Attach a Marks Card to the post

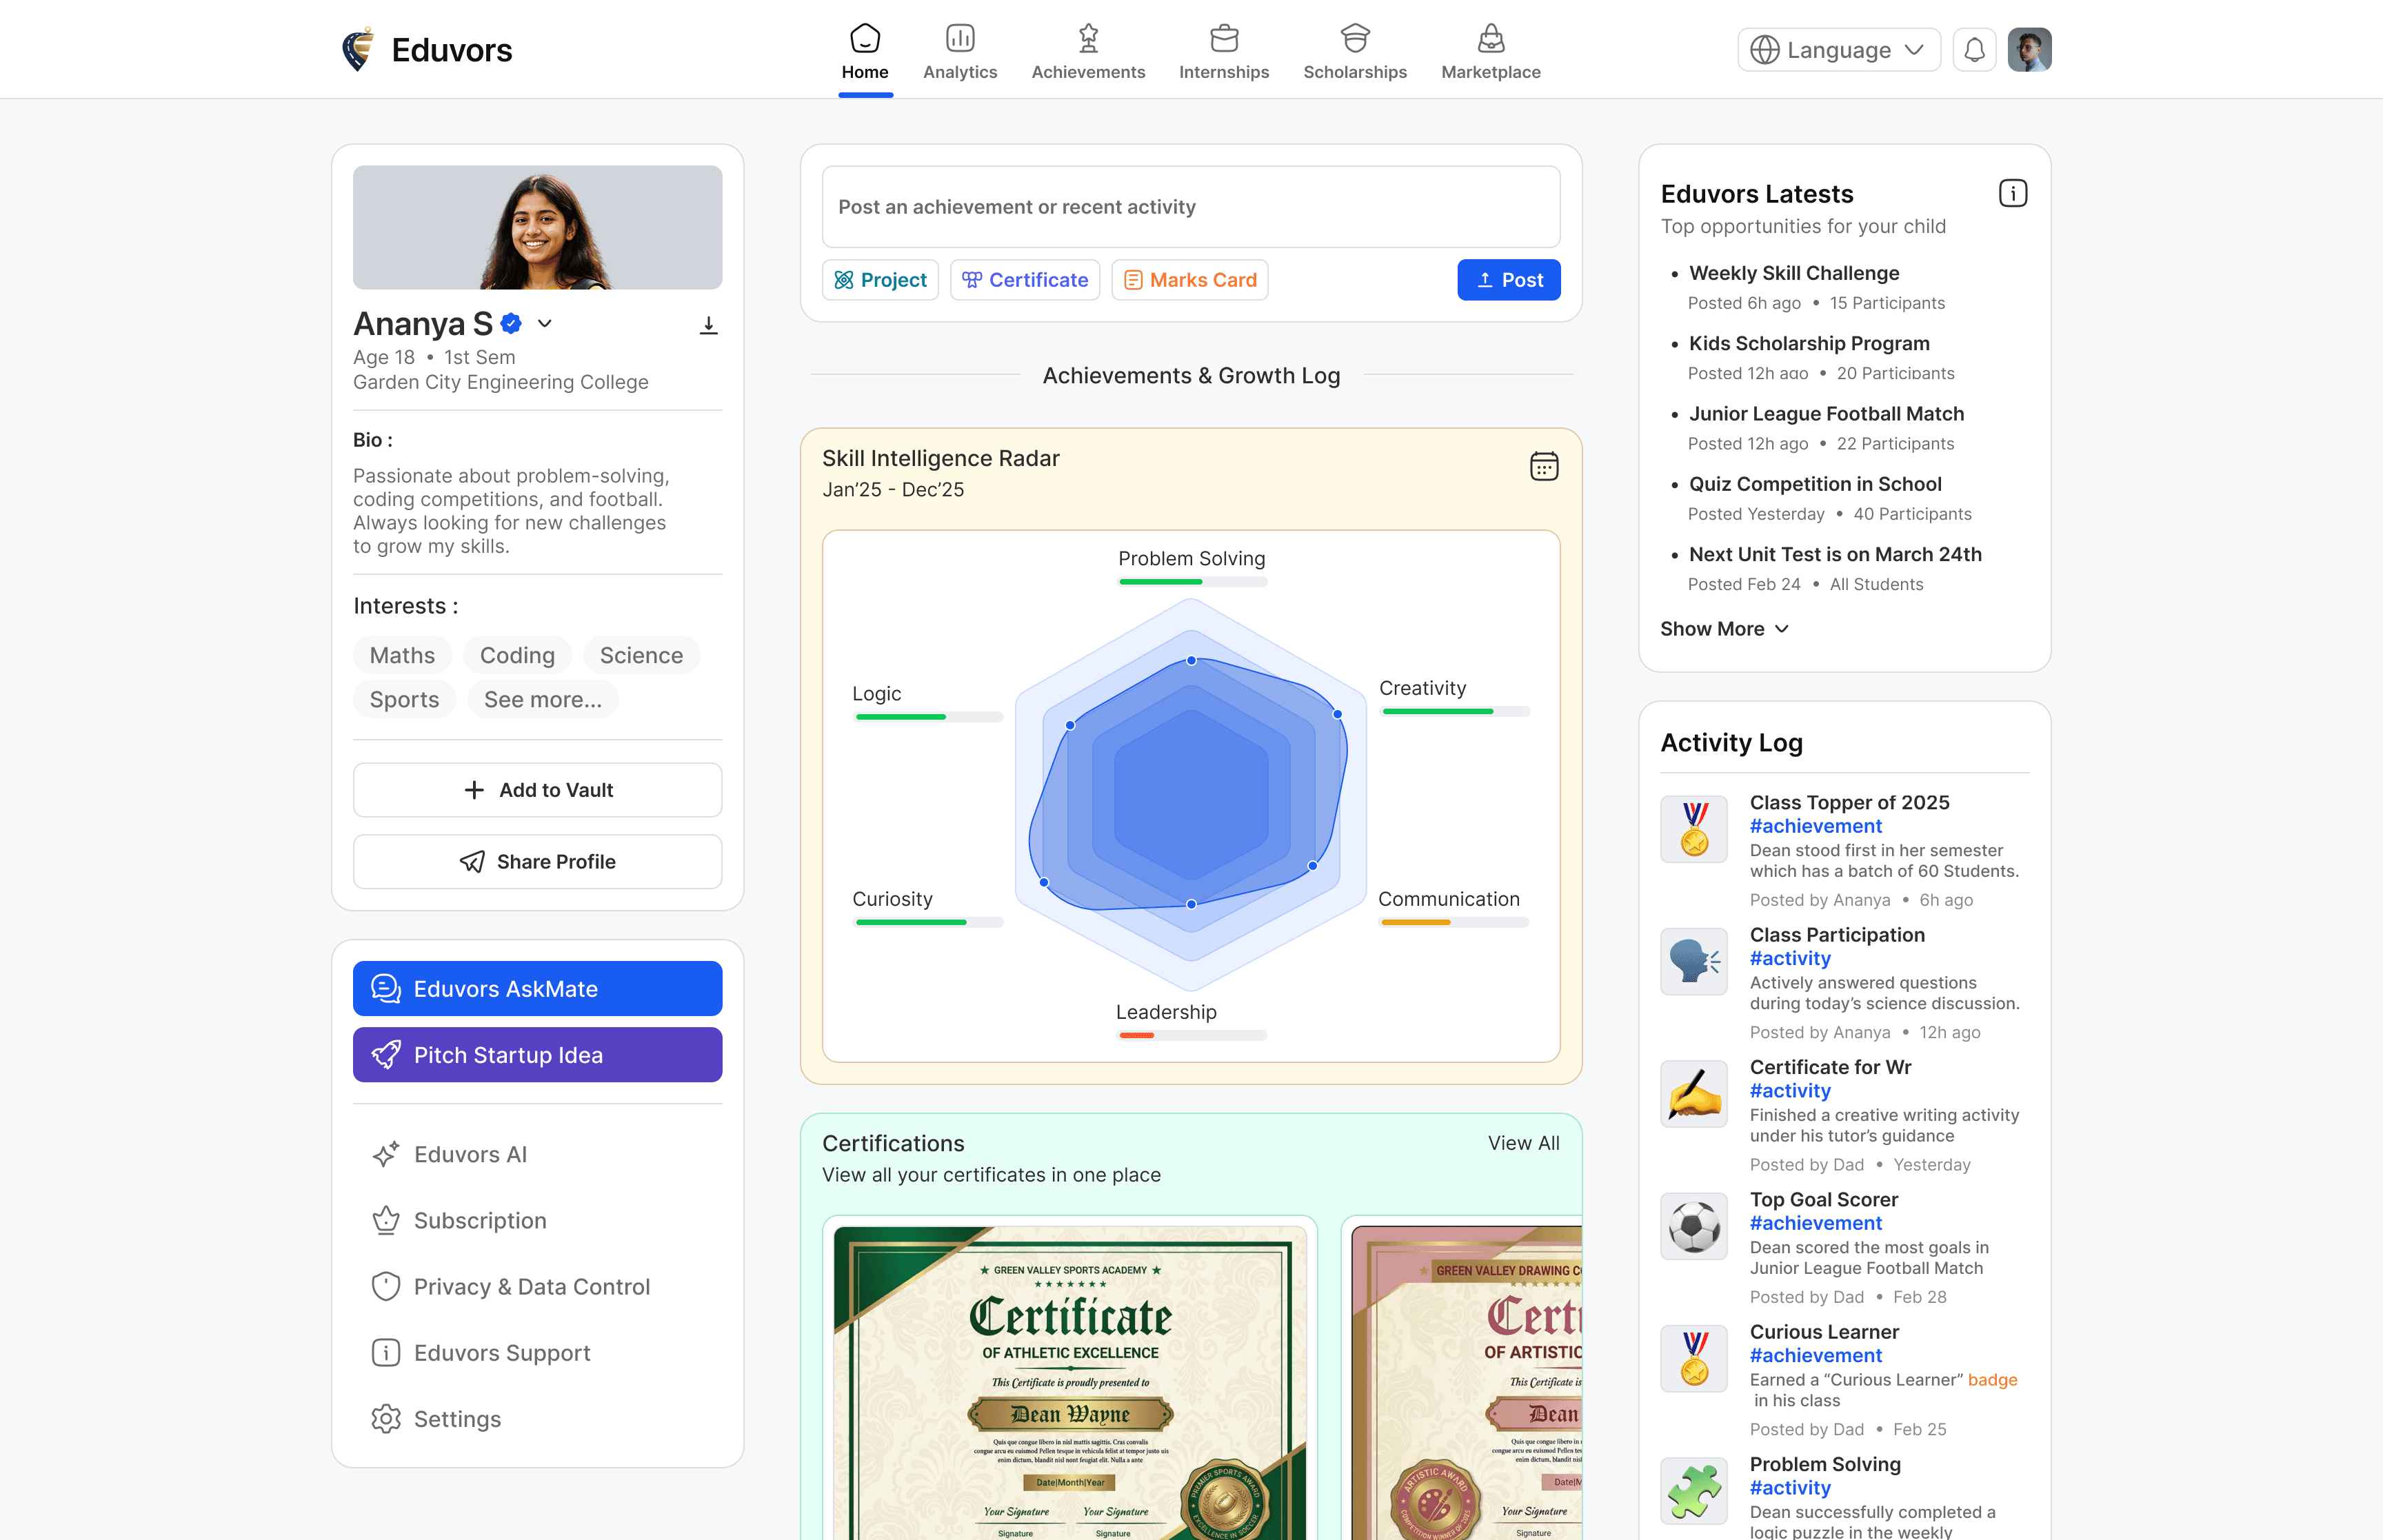pyautogui.click(x=1190, y=280)
